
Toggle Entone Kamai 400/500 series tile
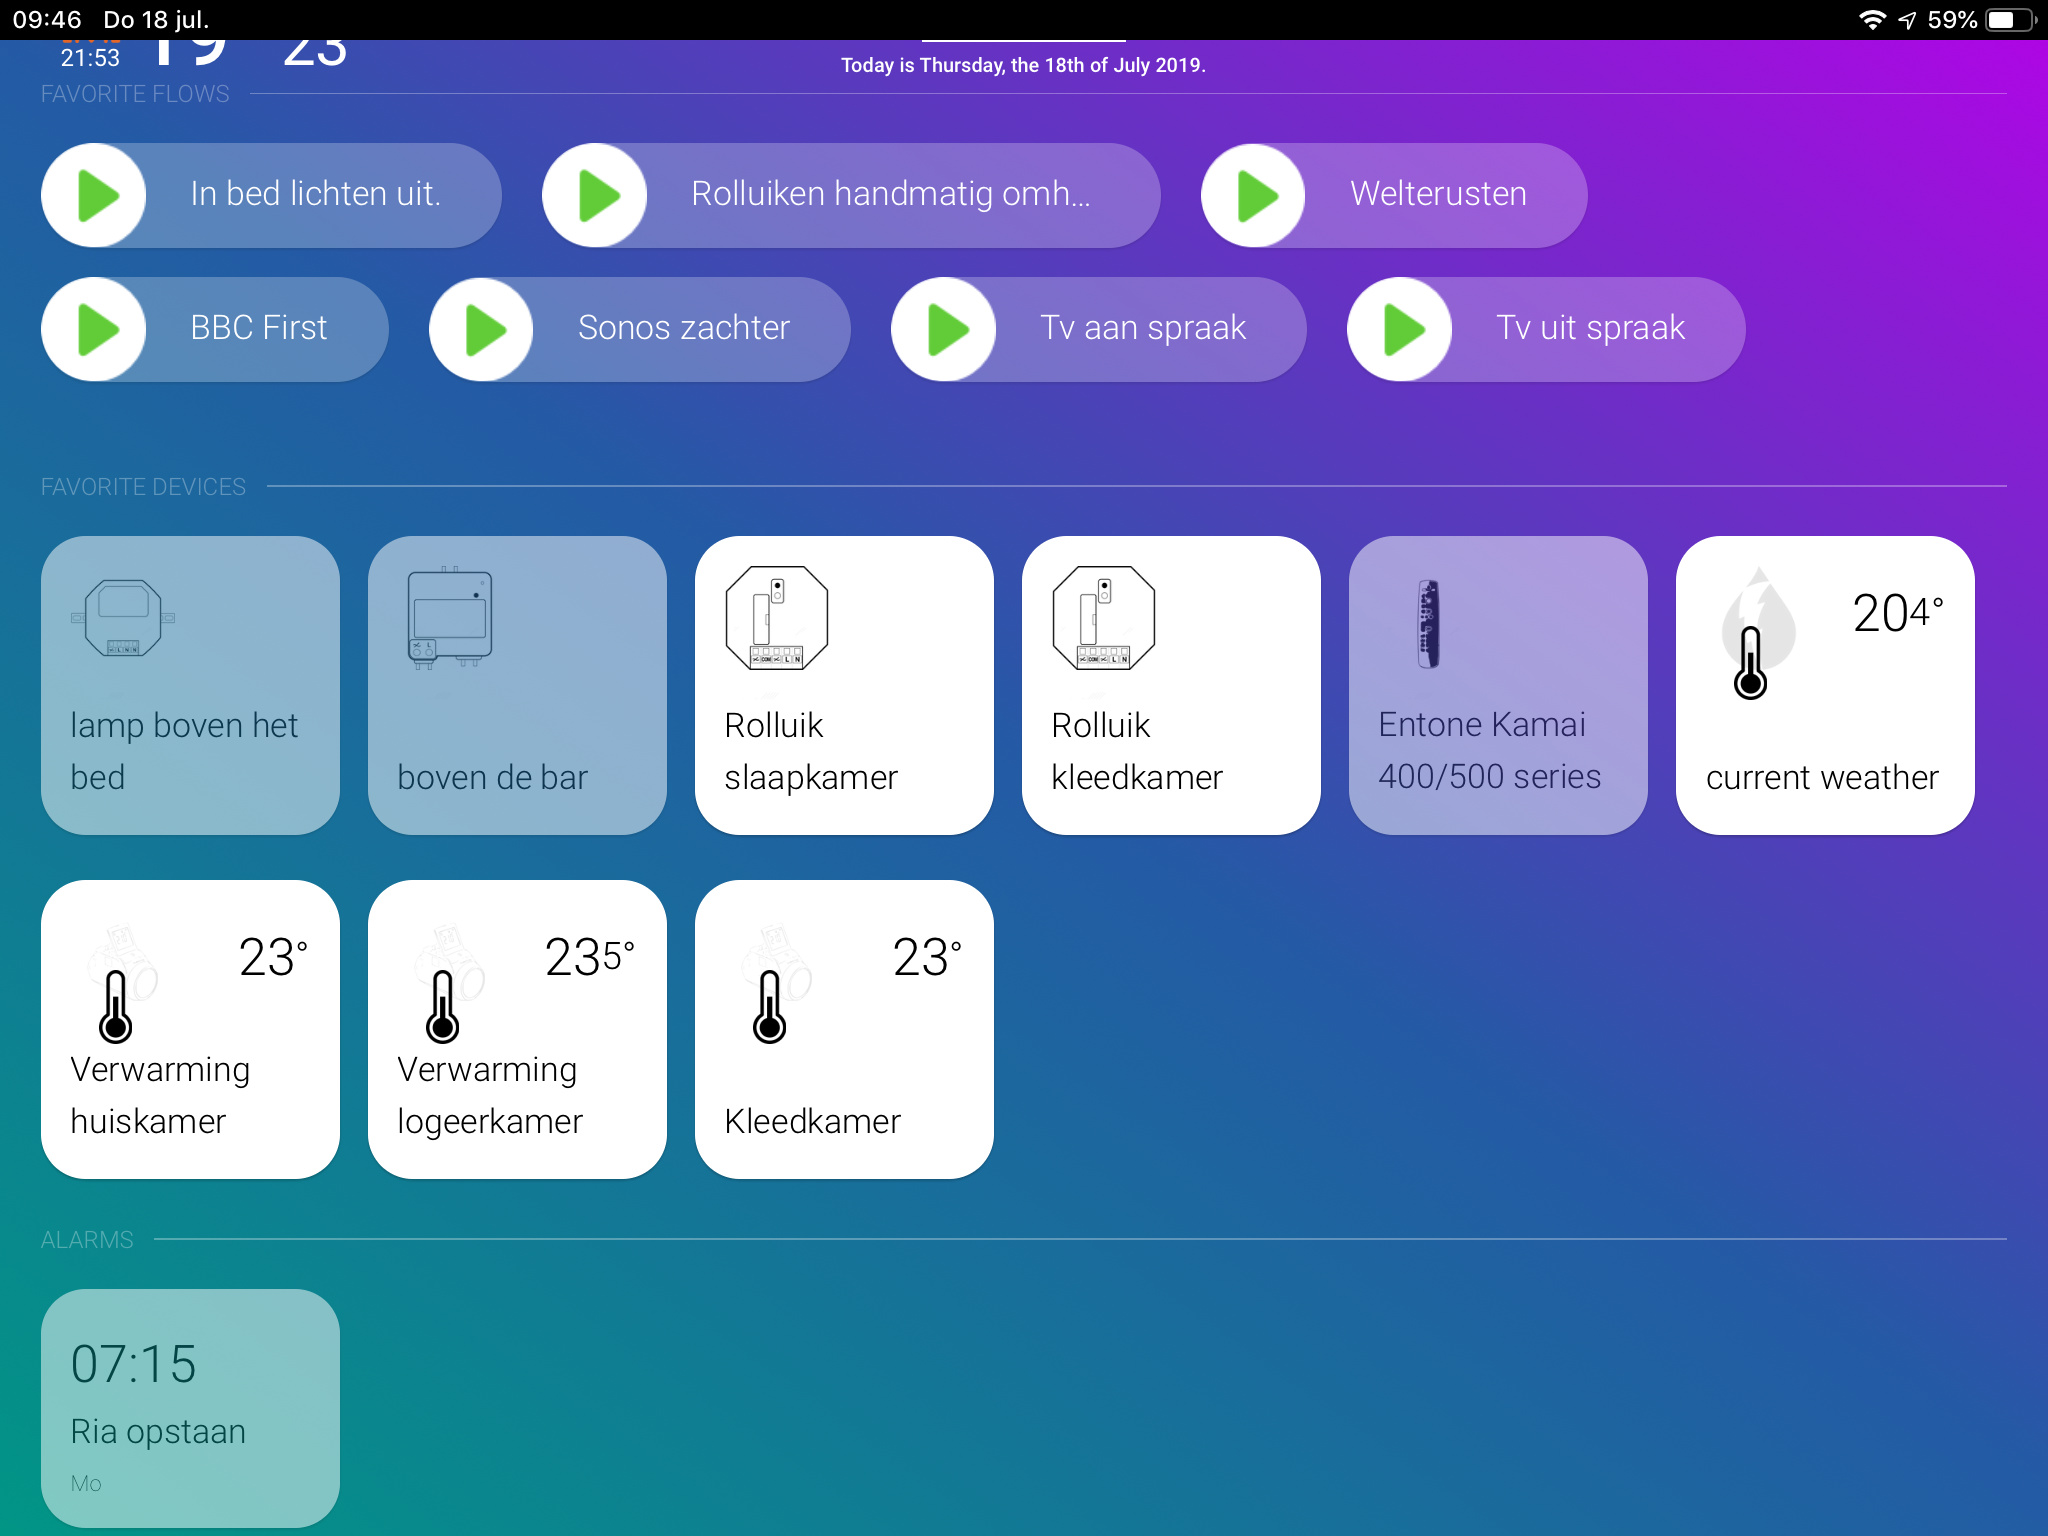[x=1498, y=685]
